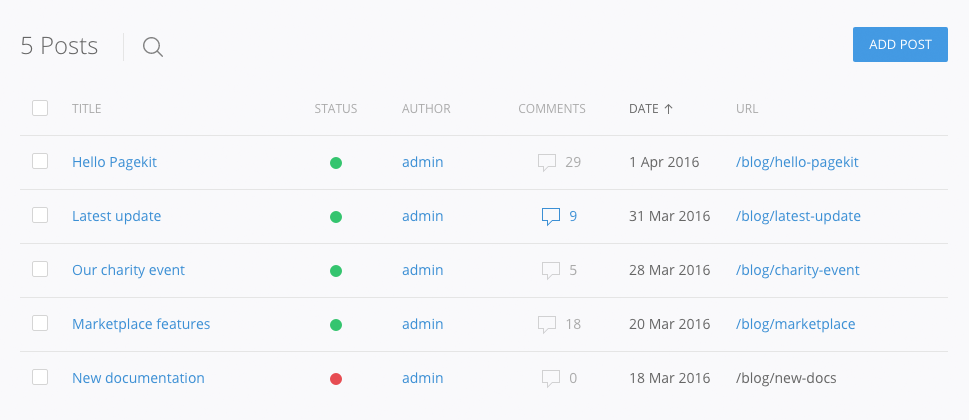This screenshot has width=969, height=420.
Task: Open the New documentation post title
Action: tap(138, 378)
